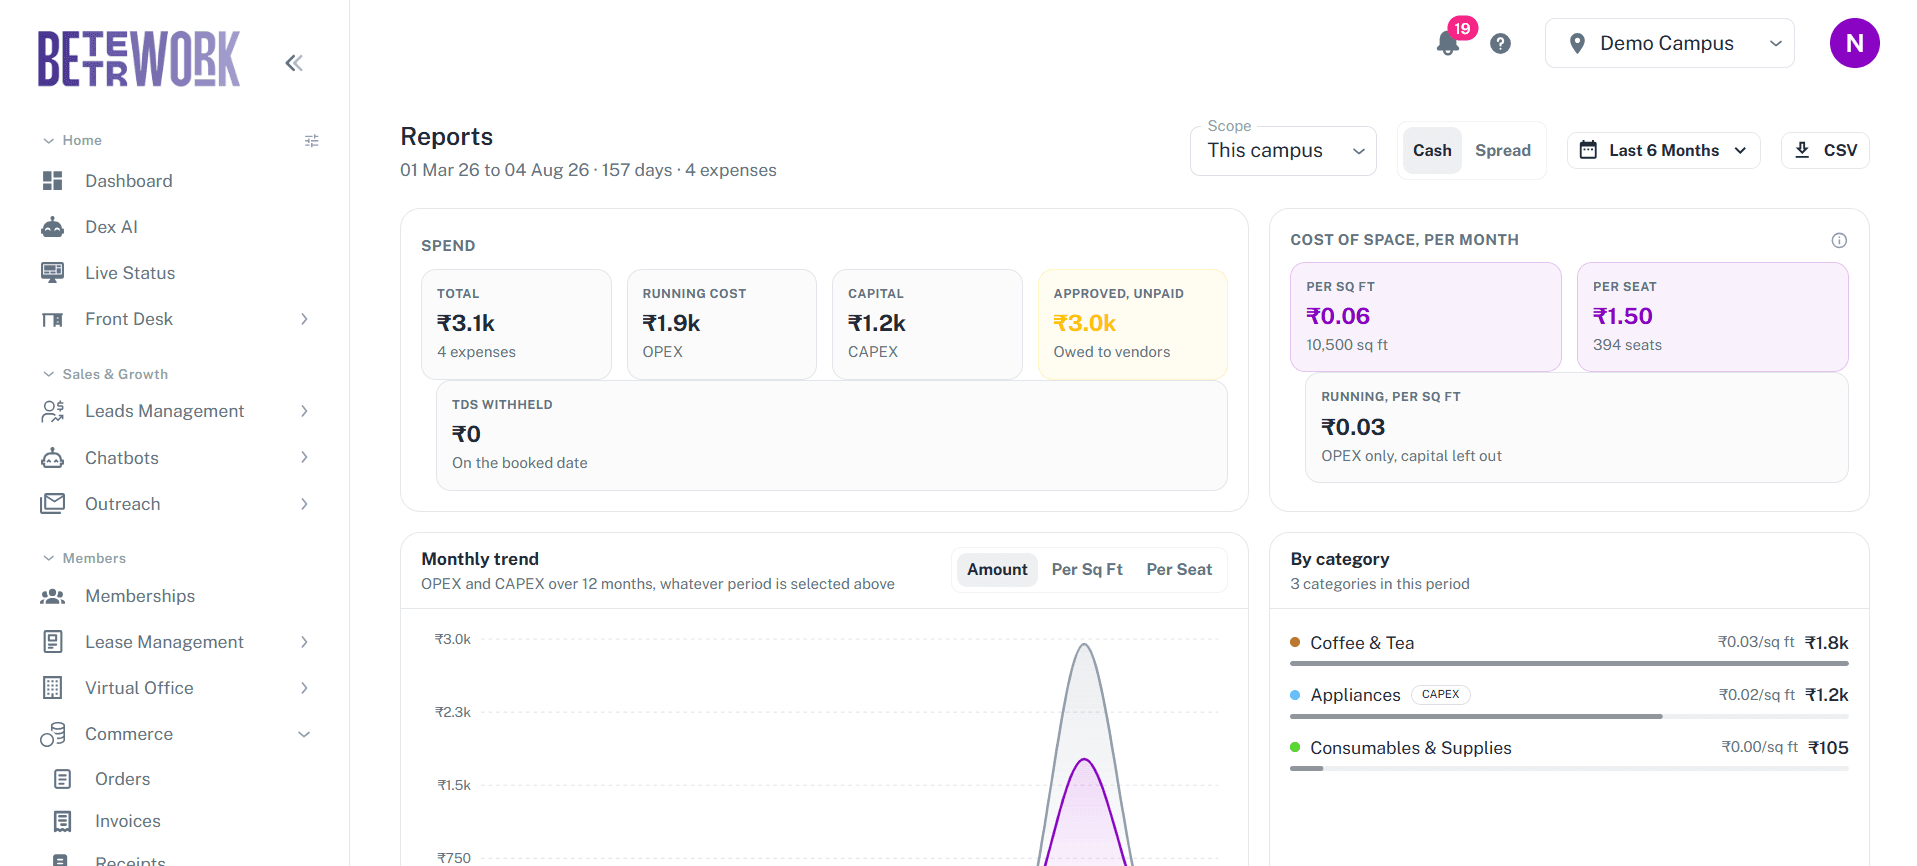
Task: Open the notifications bell
Action: pyautogui.click(x=1447, y=43)
